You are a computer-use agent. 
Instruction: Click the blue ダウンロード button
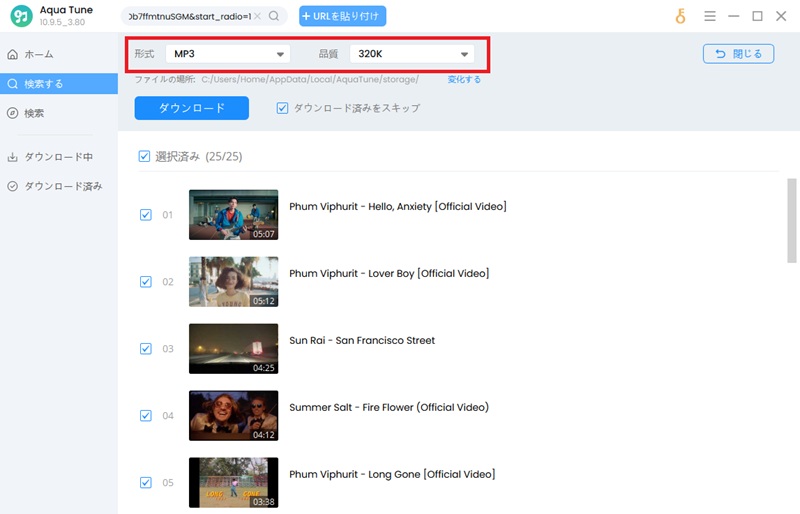(x=192, y=108)
